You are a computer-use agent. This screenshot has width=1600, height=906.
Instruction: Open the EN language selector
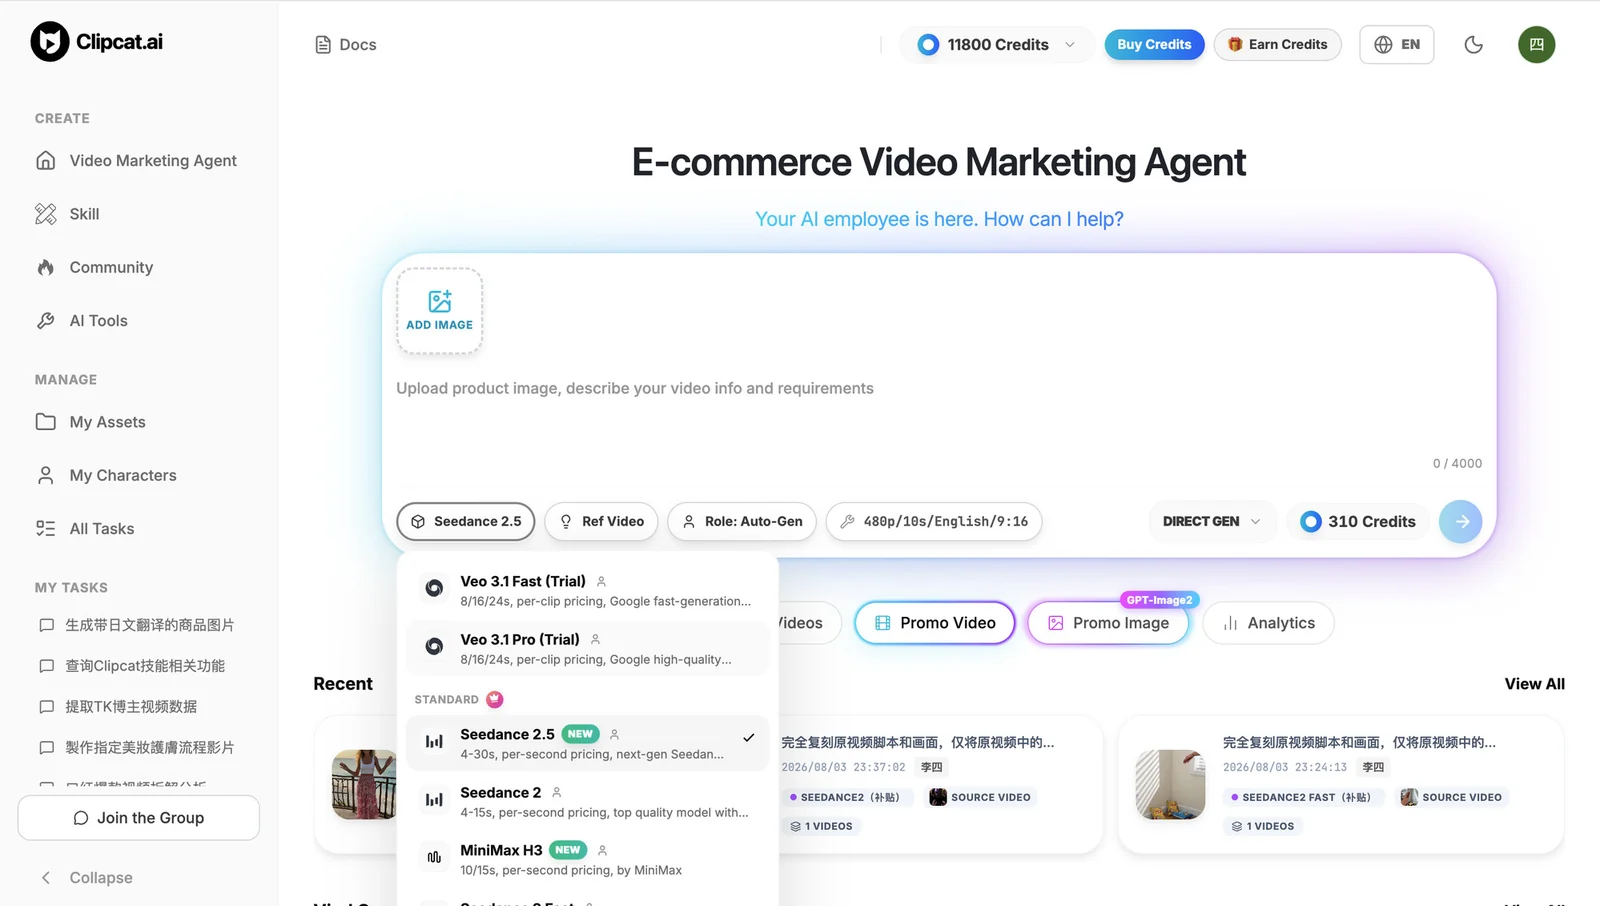pyautogui.click(x=1397, y=45)
